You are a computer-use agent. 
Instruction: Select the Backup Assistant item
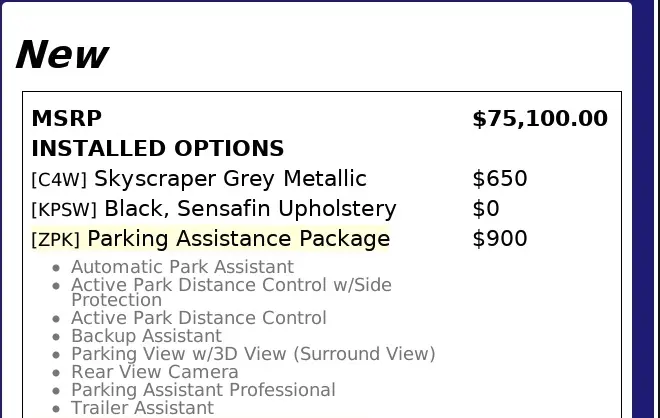(x=146, y=336)
